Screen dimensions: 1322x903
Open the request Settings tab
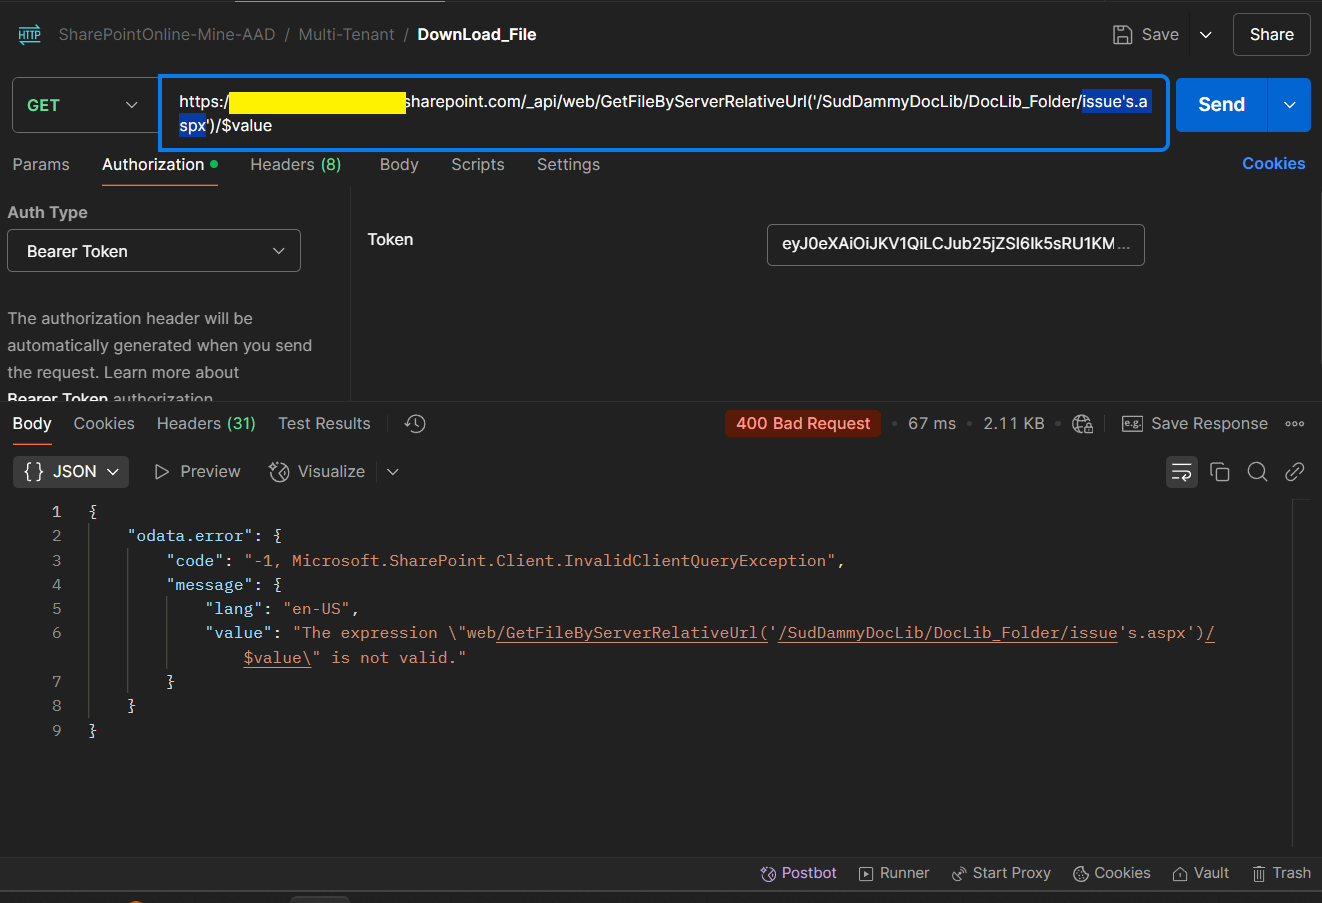coord(568,165)
